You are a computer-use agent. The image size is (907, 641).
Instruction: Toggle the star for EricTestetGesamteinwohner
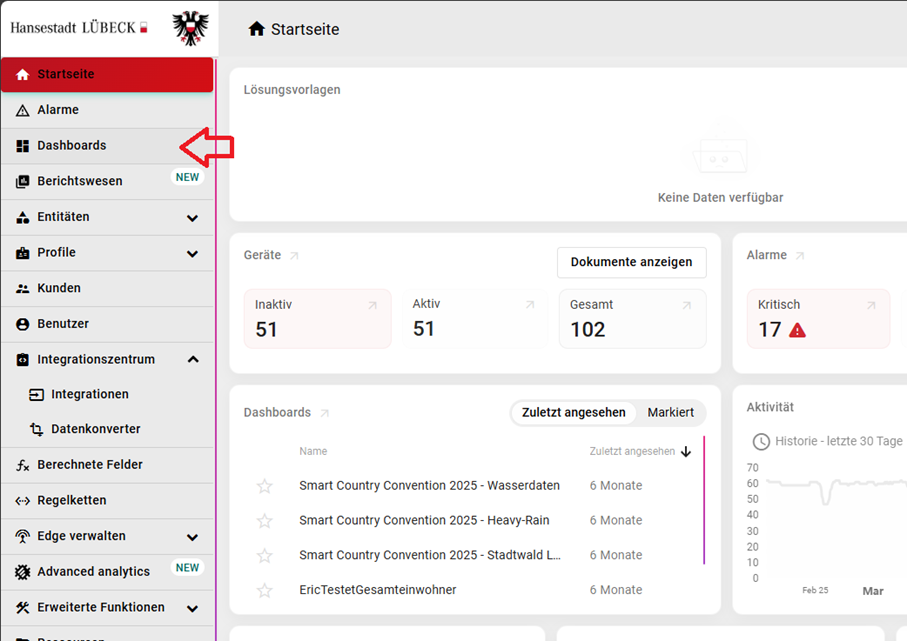pos(264,591)
